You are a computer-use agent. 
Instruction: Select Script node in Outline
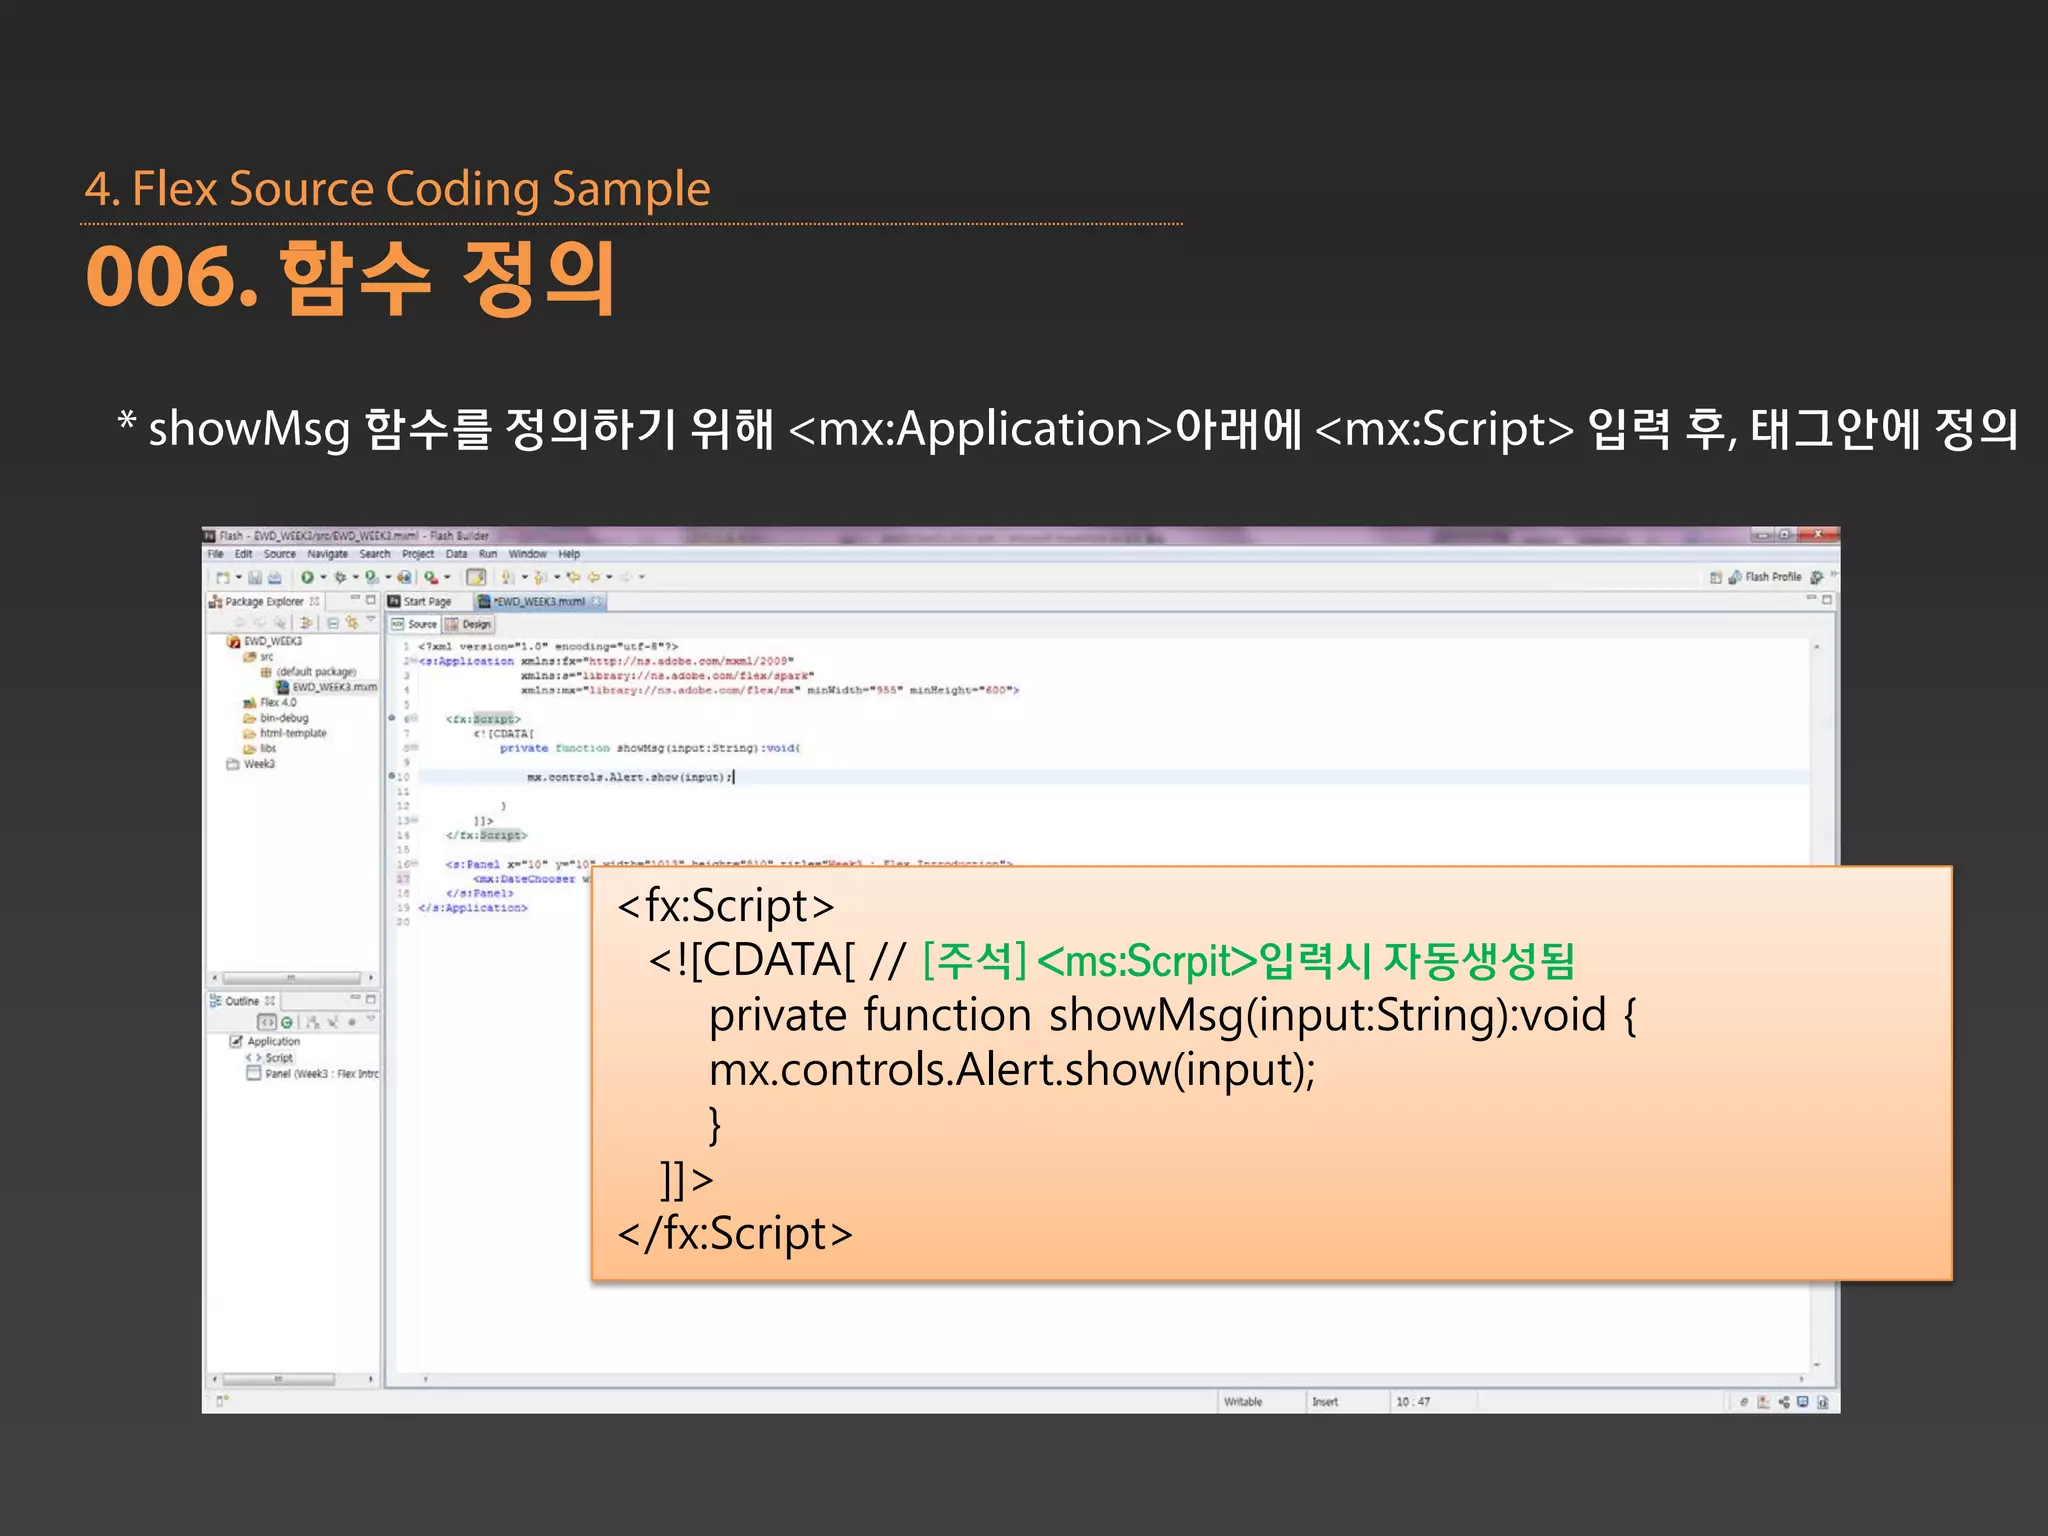coord(270,1057)
